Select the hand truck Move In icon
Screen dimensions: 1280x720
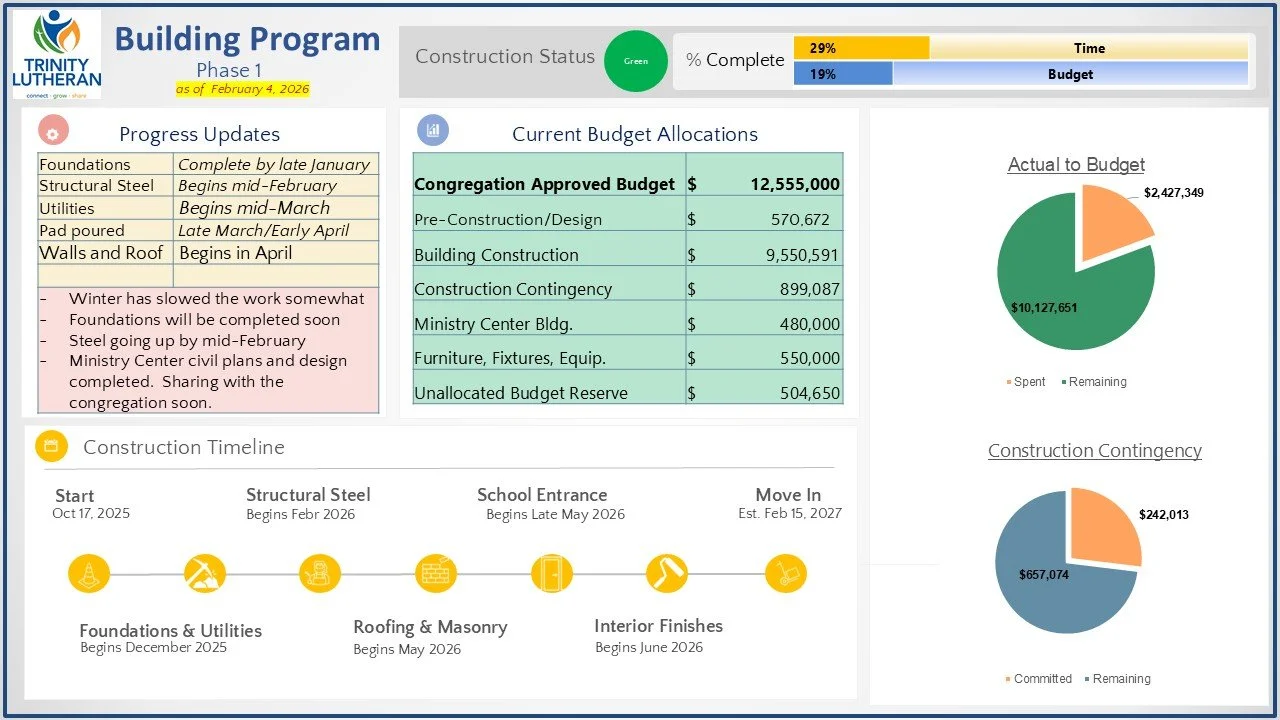pos(786,573)
